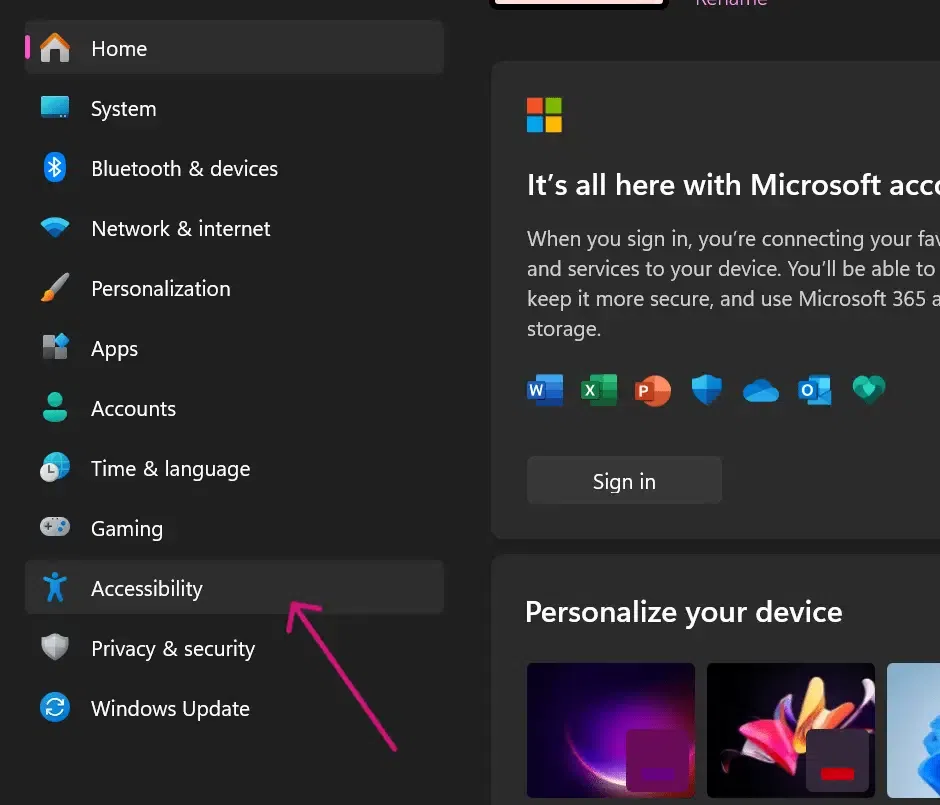Viewport: 940px width, 805px height.
Task: Select the second personalization theme thumbnail
Action: (x=790, y=730)
